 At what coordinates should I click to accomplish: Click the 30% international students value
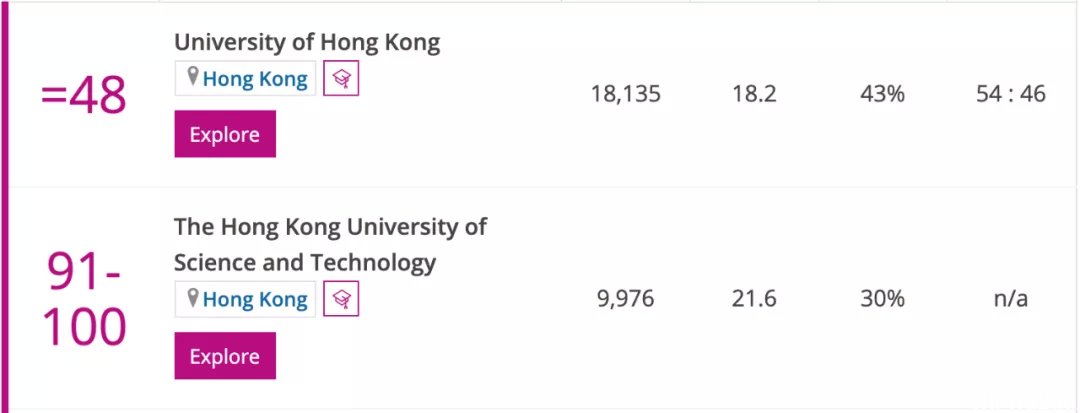coord(882,299)
